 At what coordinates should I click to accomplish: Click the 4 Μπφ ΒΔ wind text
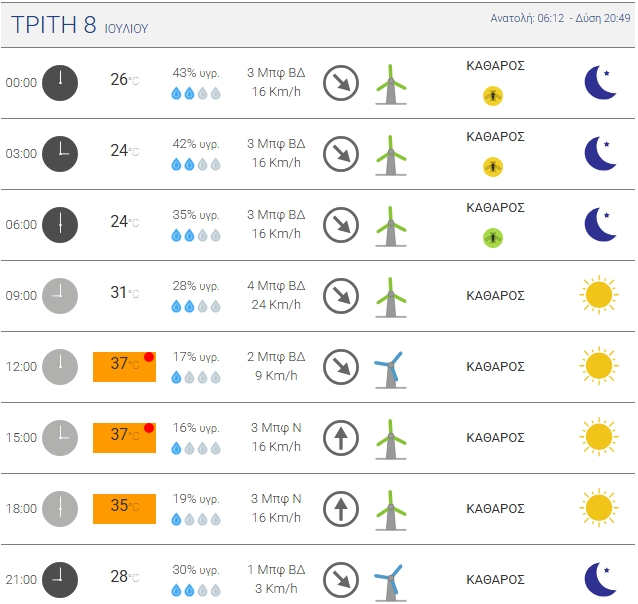click(x=276, y=286)
